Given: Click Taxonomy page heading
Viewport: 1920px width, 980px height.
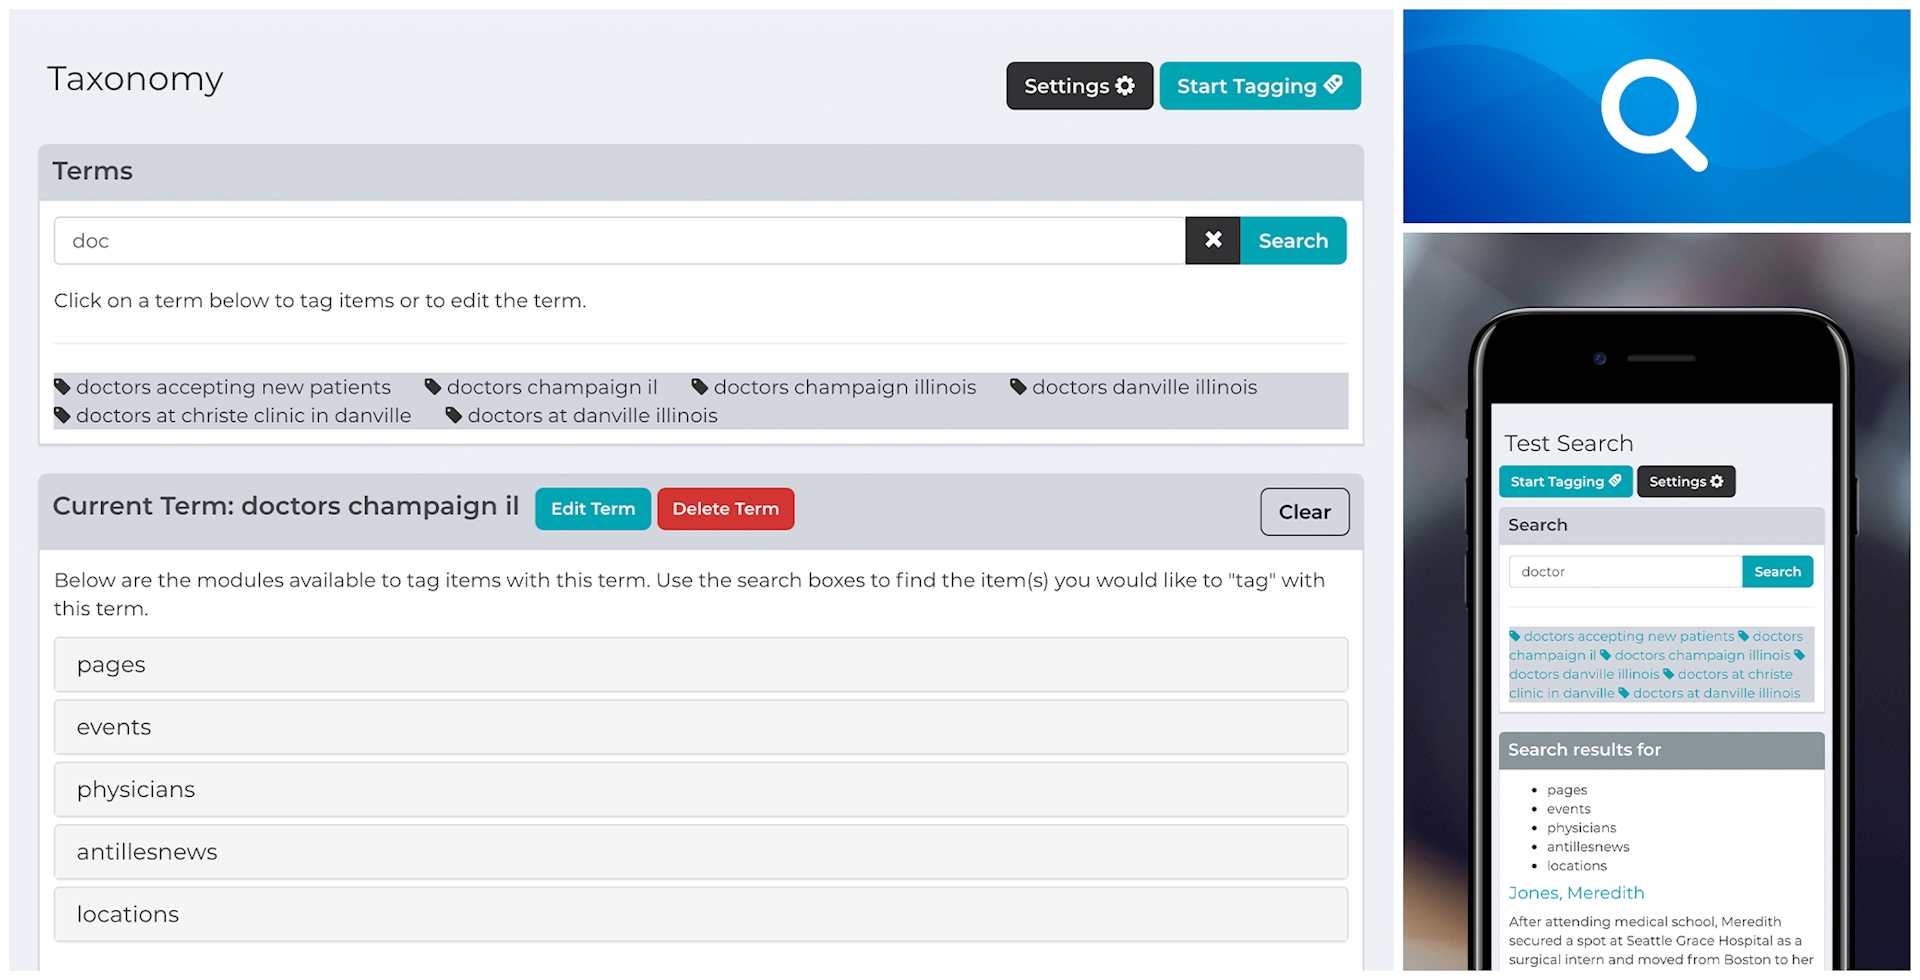Looking at the screenshot, I should [135, 79].
